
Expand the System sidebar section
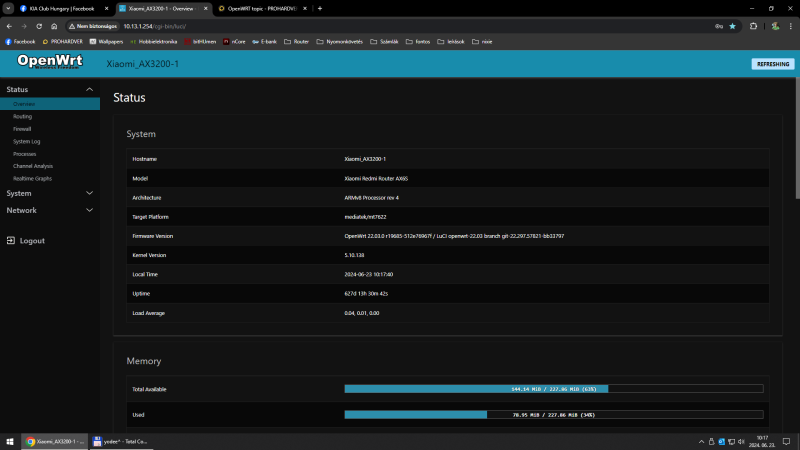pyautogui.click(x=50, y=193)
